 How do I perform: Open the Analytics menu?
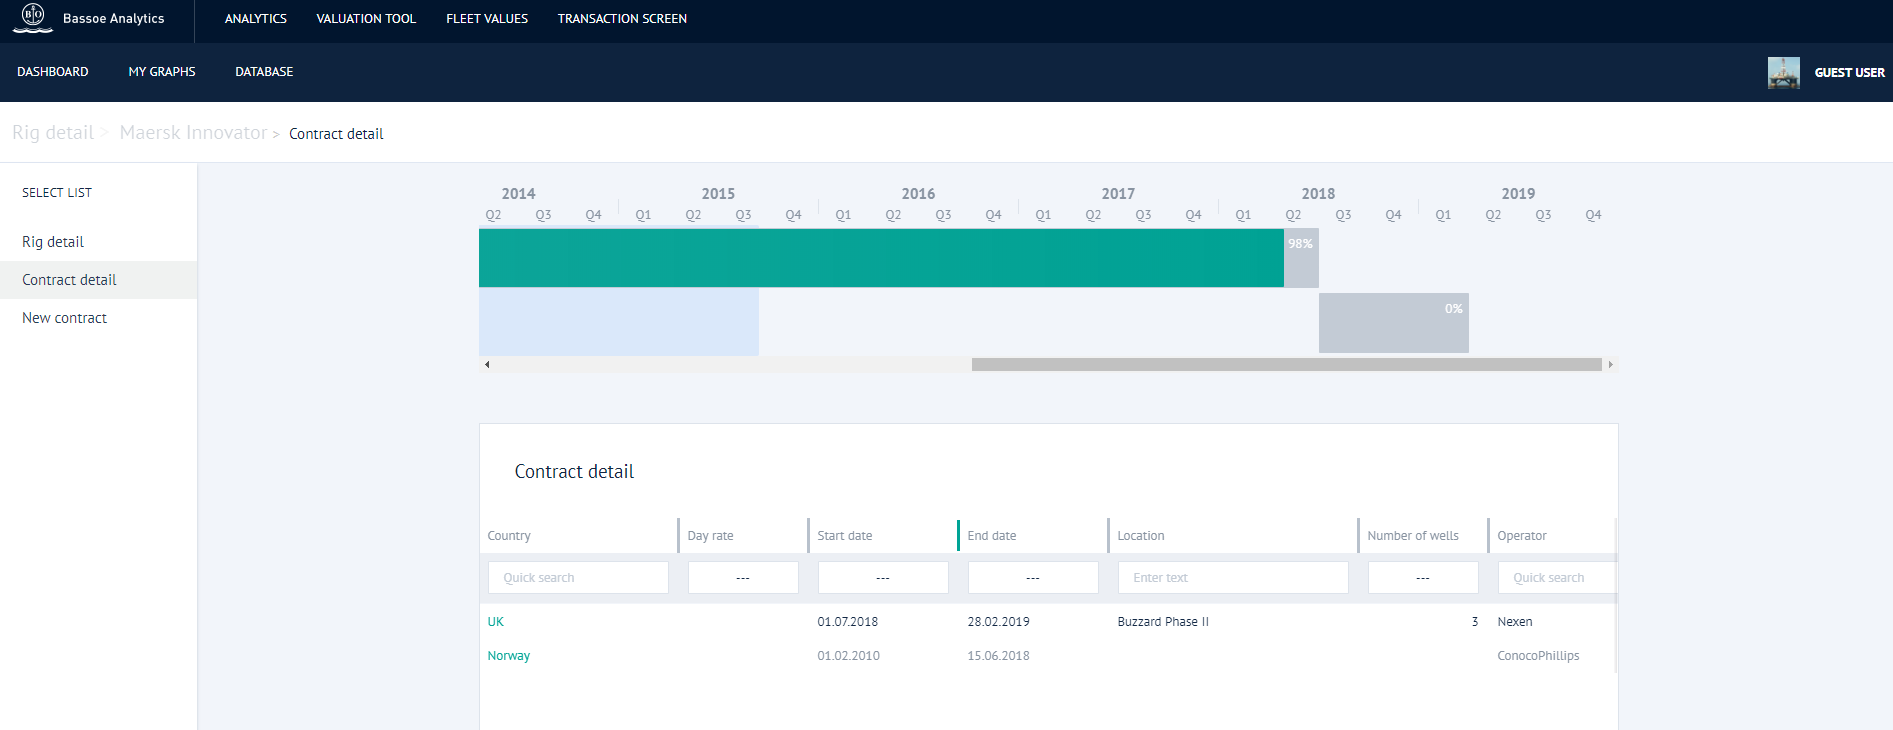[x=255, y=19]
